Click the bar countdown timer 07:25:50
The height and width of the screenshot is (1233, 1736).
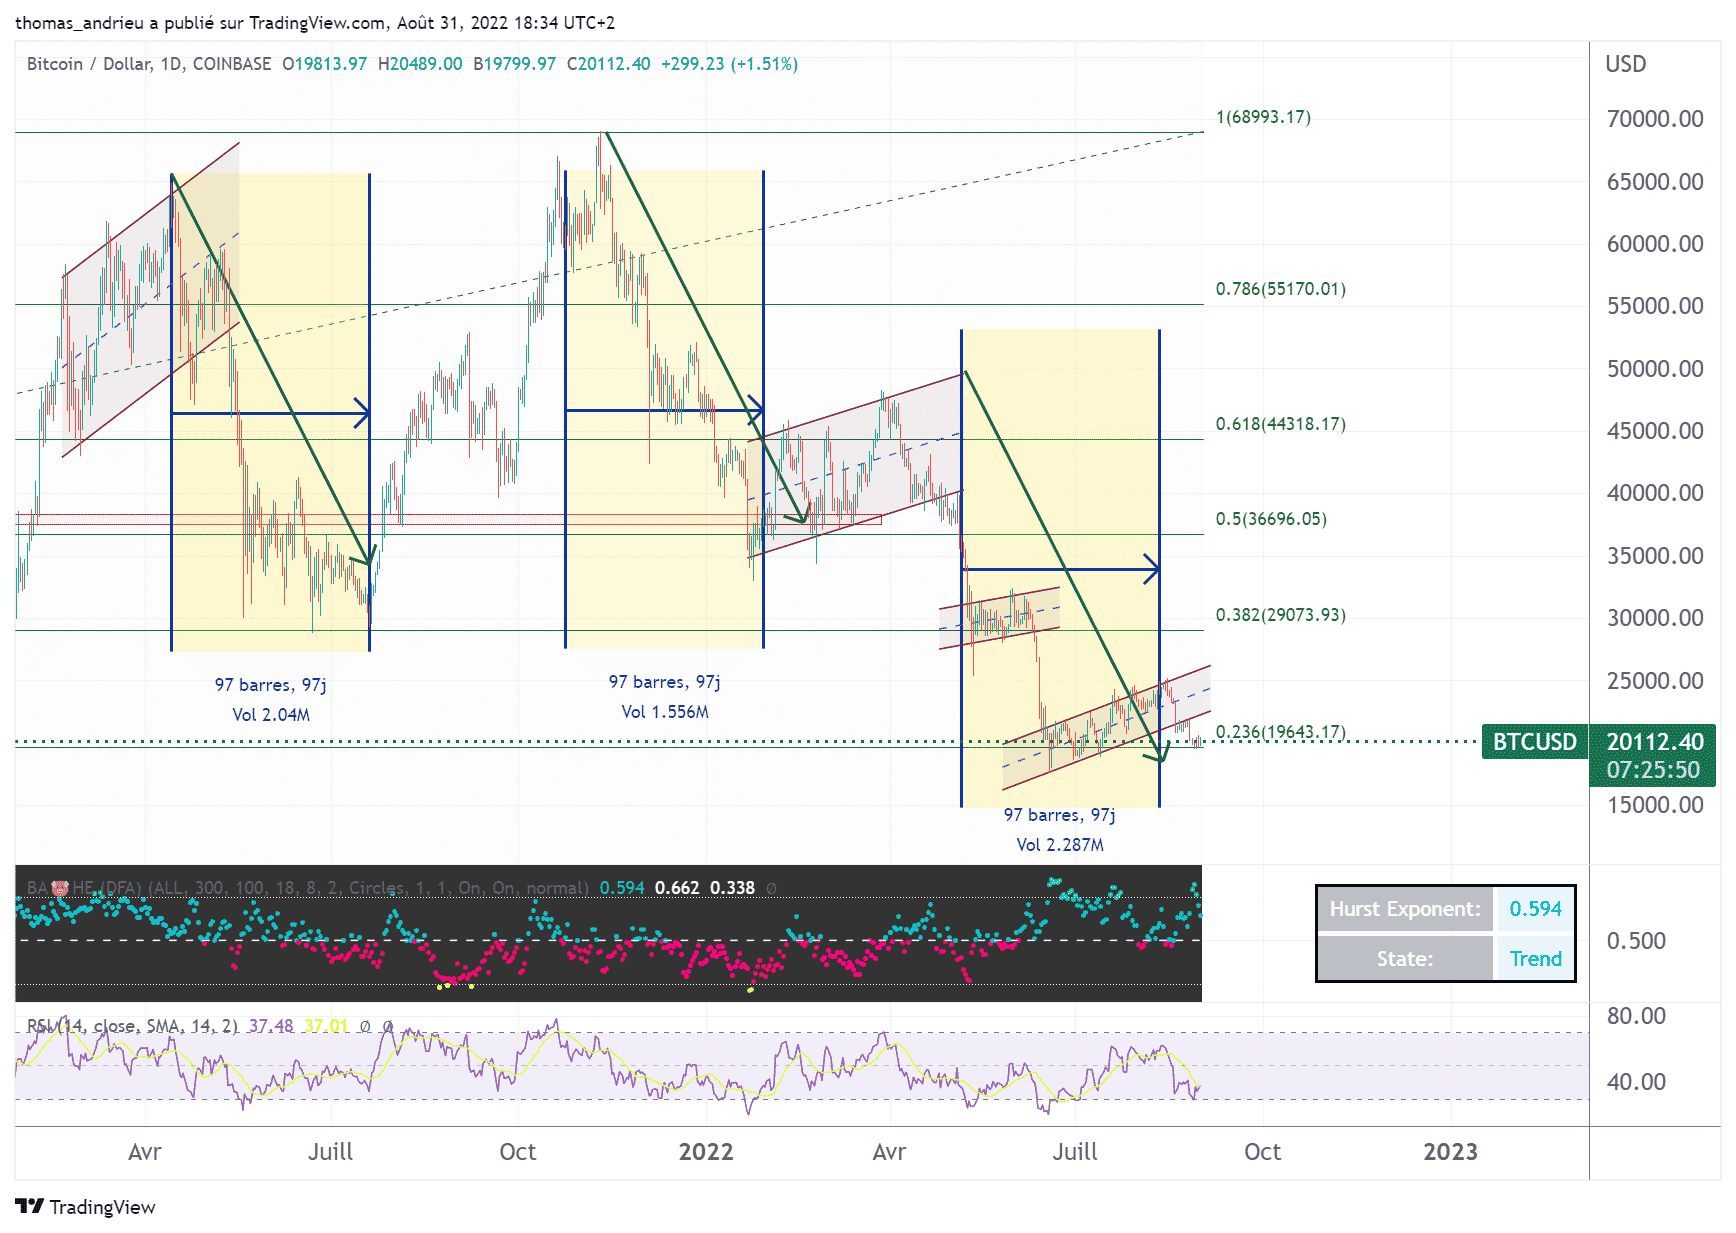pyautogui.click(x=1653, y=770)
